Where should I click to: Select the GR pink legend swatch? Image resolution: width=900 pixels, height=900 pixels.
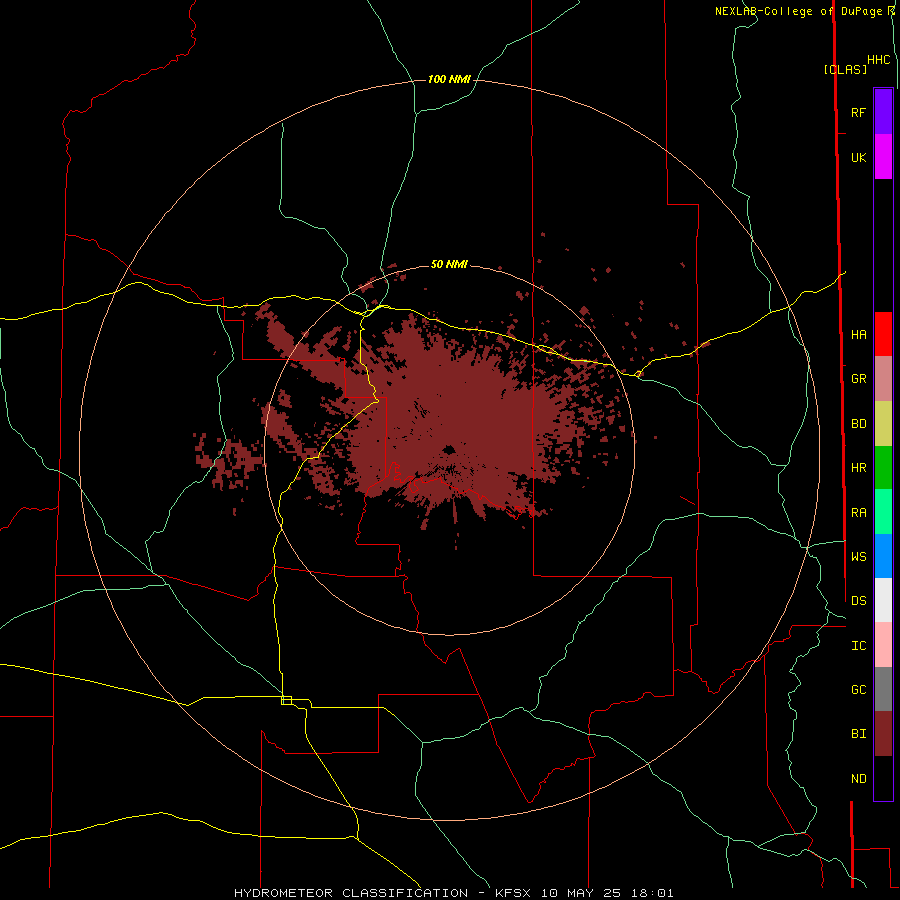pos(883,378)
